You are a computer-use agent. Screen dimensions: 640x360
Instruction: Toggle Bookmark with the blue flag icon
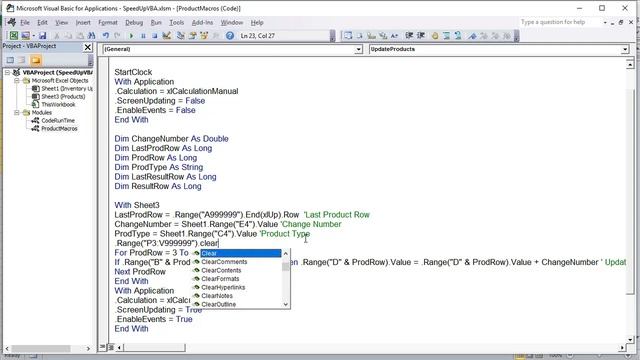[472, 36]
